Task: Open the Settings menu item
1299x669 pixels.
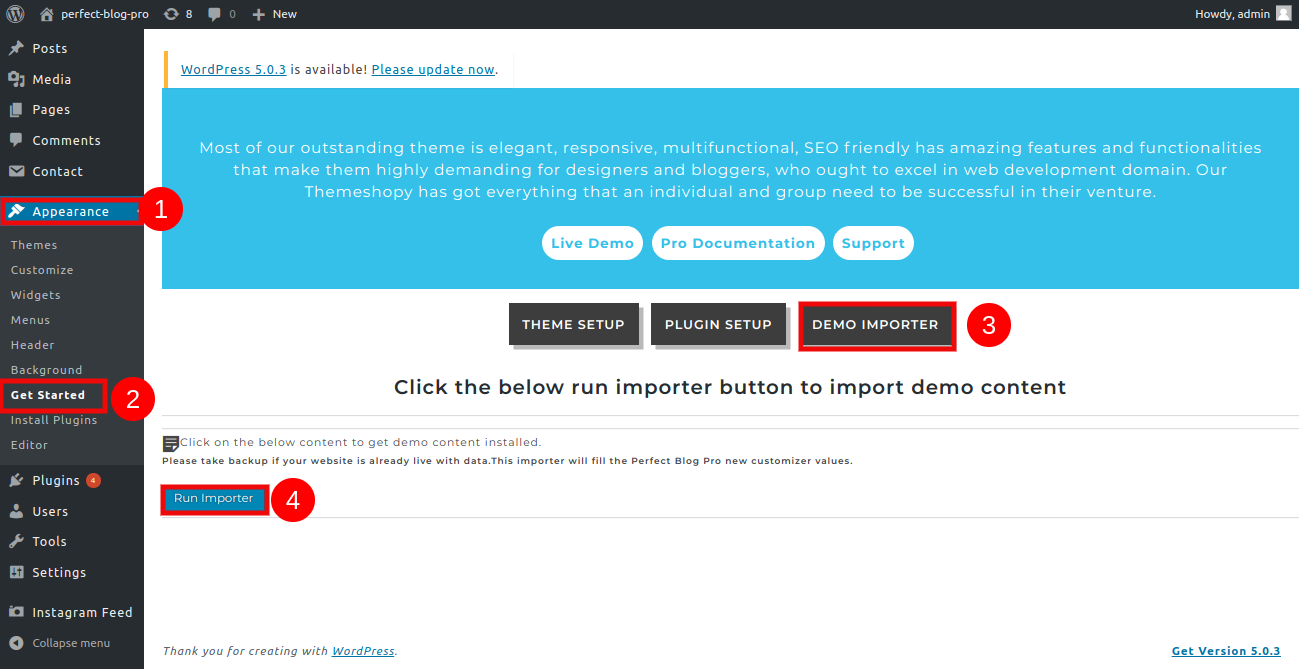Action: tap(59, 572)
